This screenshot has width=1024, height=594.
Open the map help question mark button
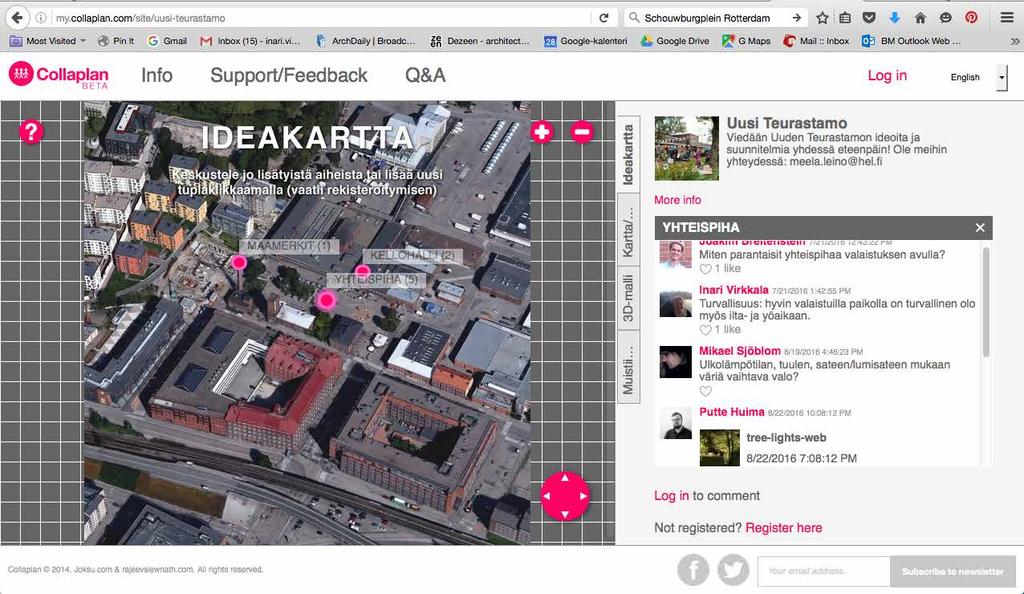pos(31,132)
